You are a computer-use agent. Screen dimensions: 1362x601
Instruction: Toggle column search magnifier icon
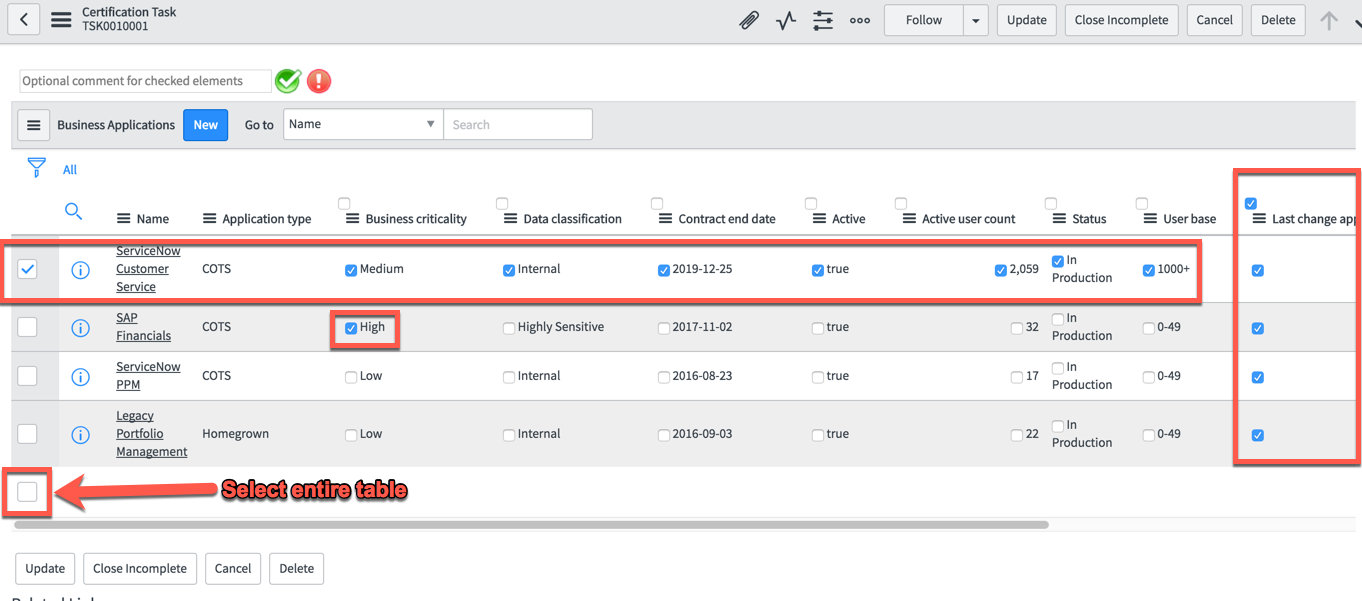tap(73, 211)
